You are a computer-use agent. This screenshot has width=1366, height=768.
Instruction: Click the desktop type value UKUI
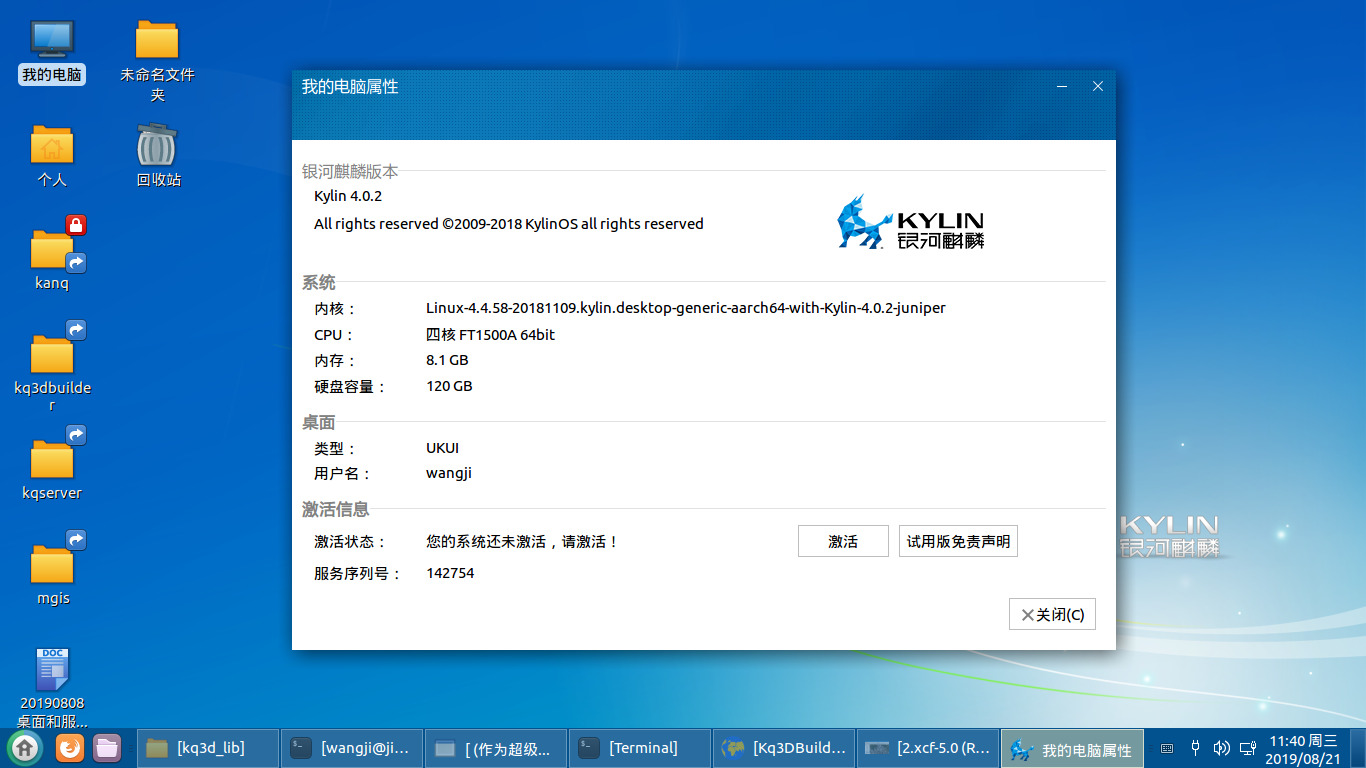(x=442, y=448)
